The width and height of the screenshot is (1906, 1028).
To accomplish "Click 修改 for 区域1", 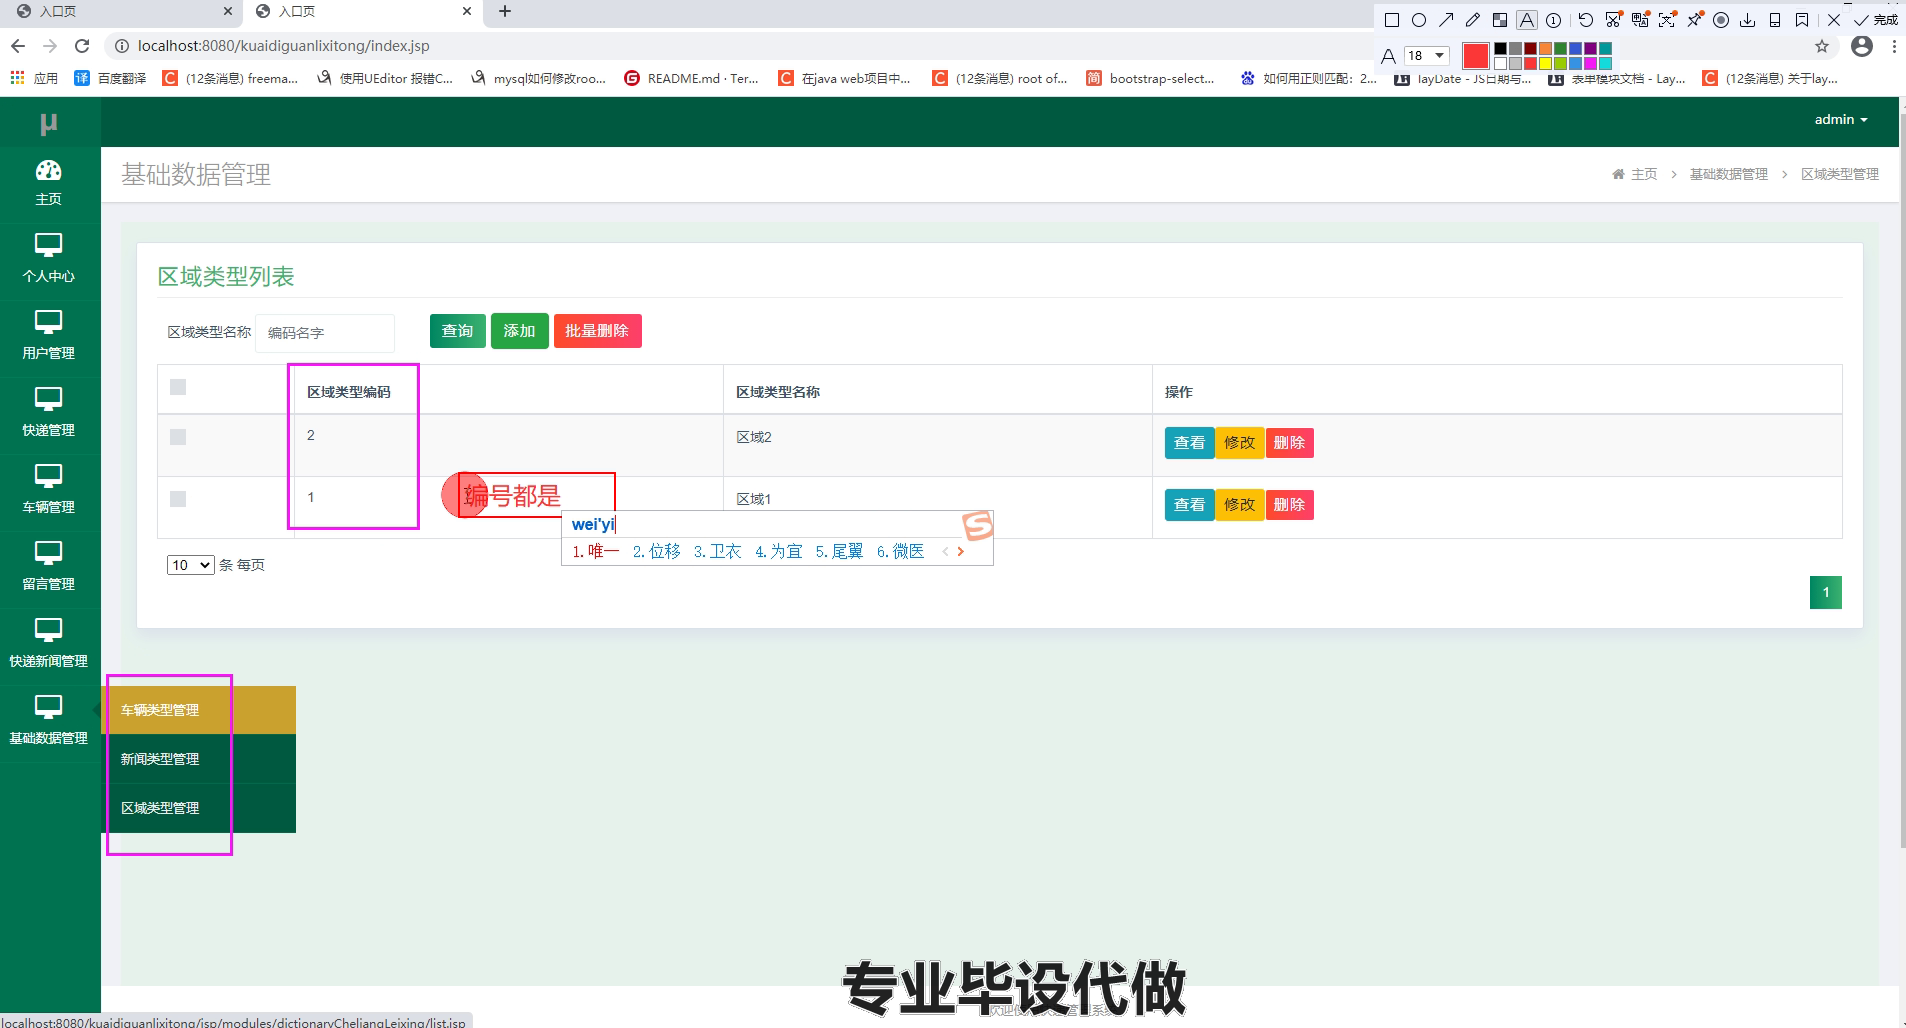I will (1239, 505).
